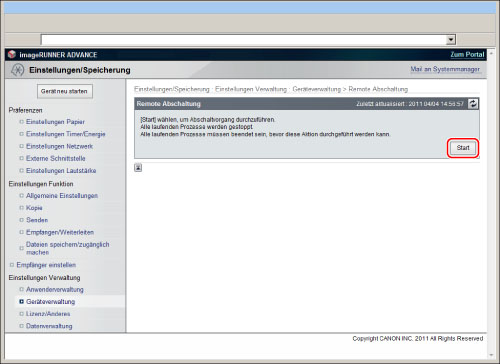Image resolution: width=500 pixels, height=364 pixels.
Task: Open Mail an Systemmanager link
Action: click(445, 69)
